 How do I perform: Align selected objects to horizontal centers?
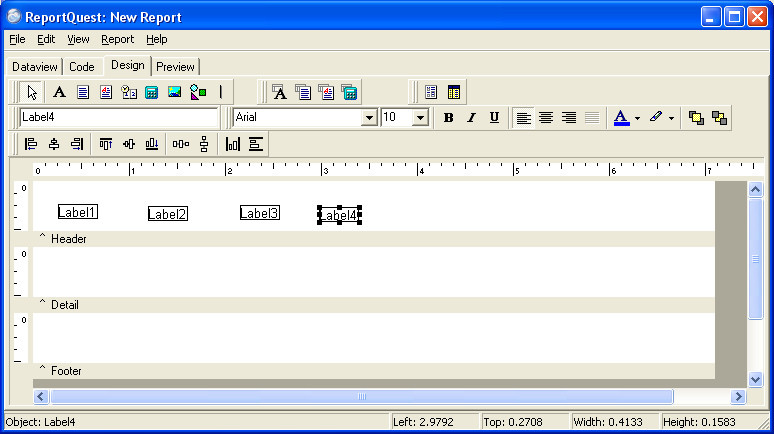54,144
